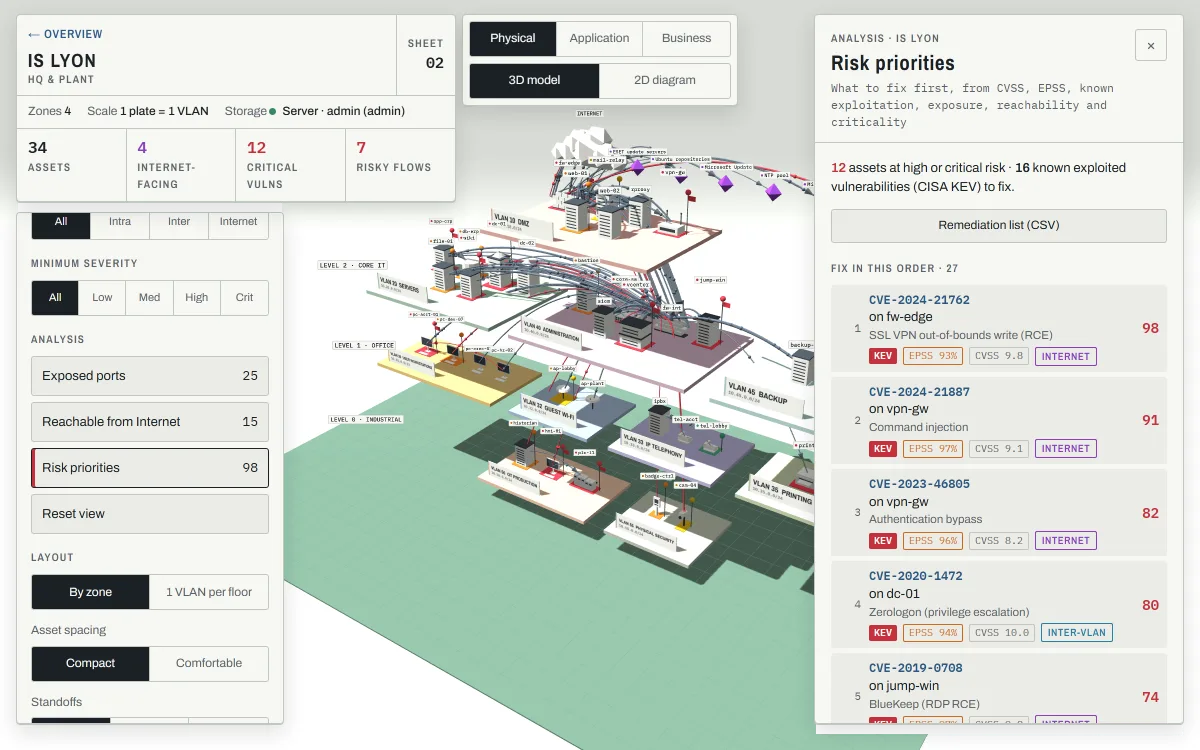Set minimum severity to All
This screenshot has height=750, width=1200.
pyautogui.click(x=55, y=297)
